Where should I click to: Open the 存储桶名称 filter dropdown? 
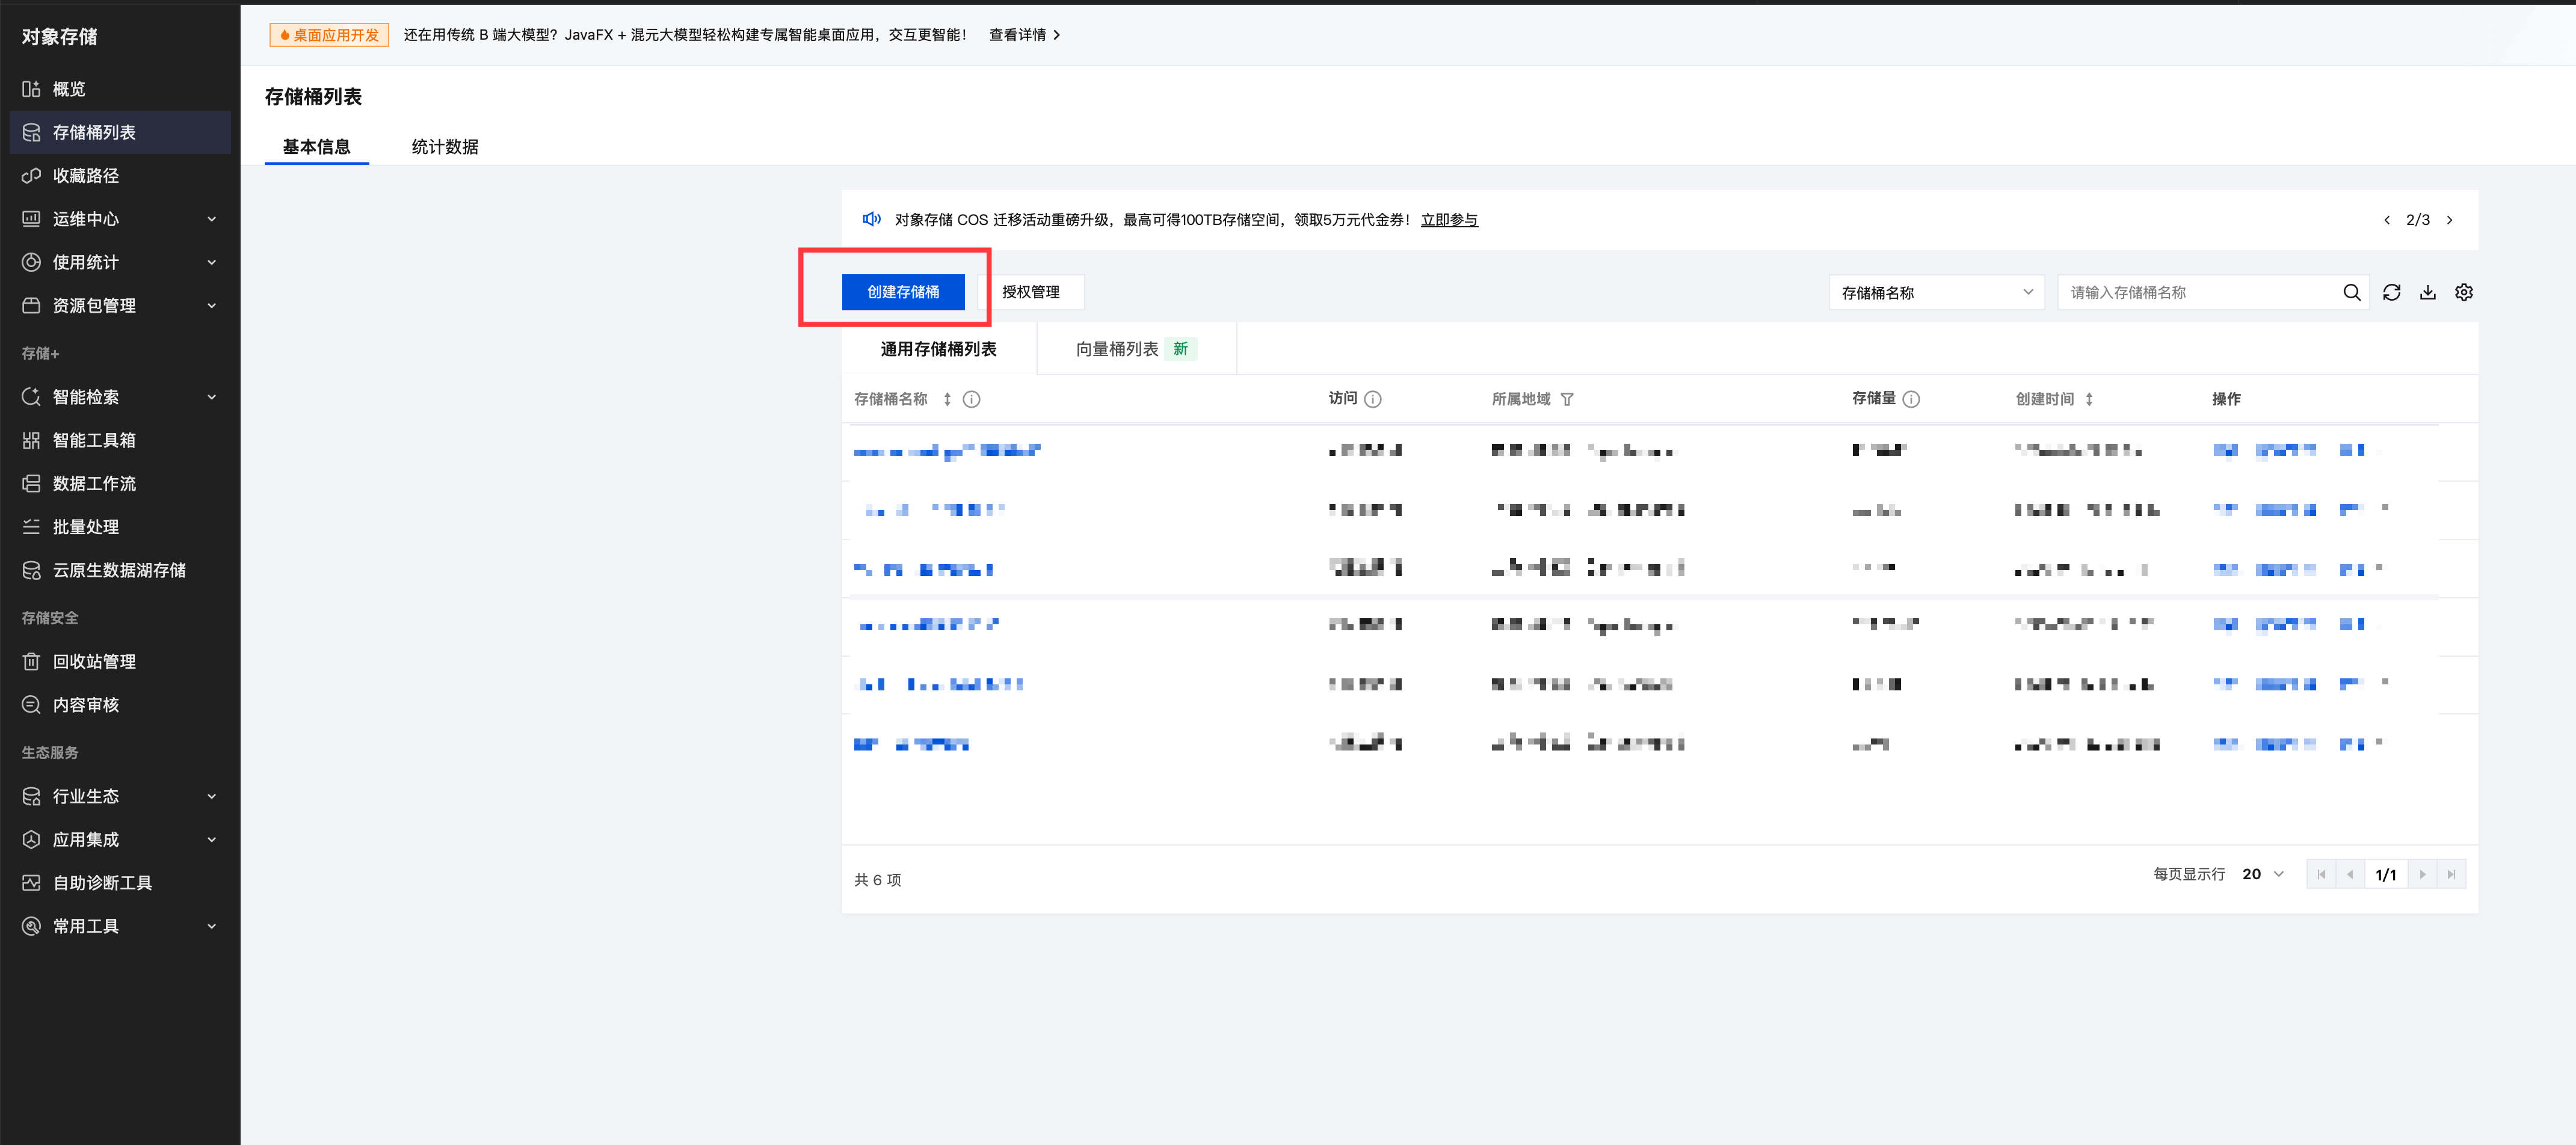1935,292
